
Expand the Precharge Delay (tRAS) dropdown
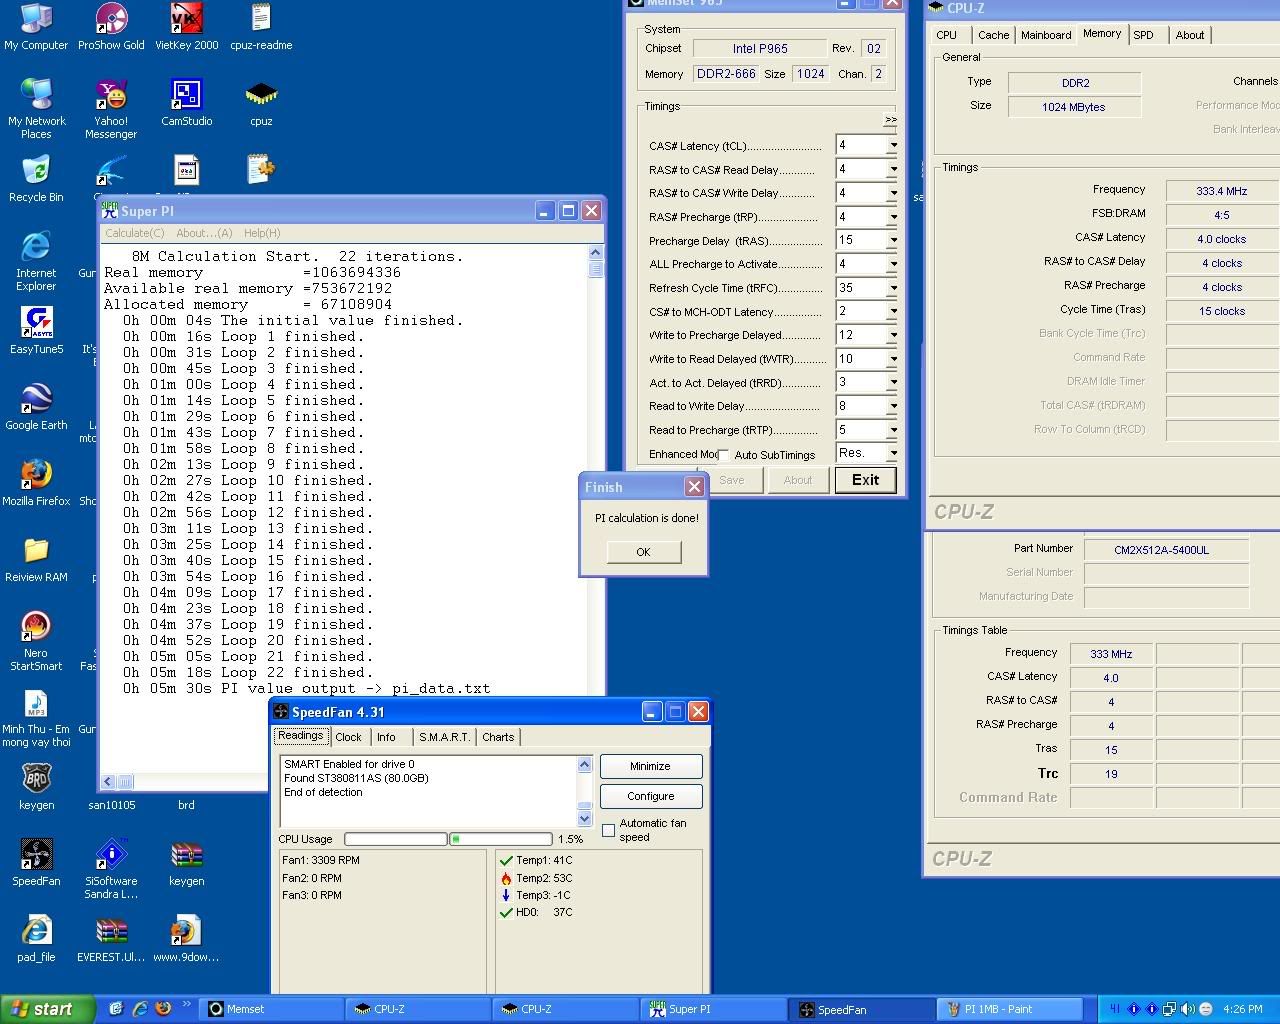coord(892,240)
